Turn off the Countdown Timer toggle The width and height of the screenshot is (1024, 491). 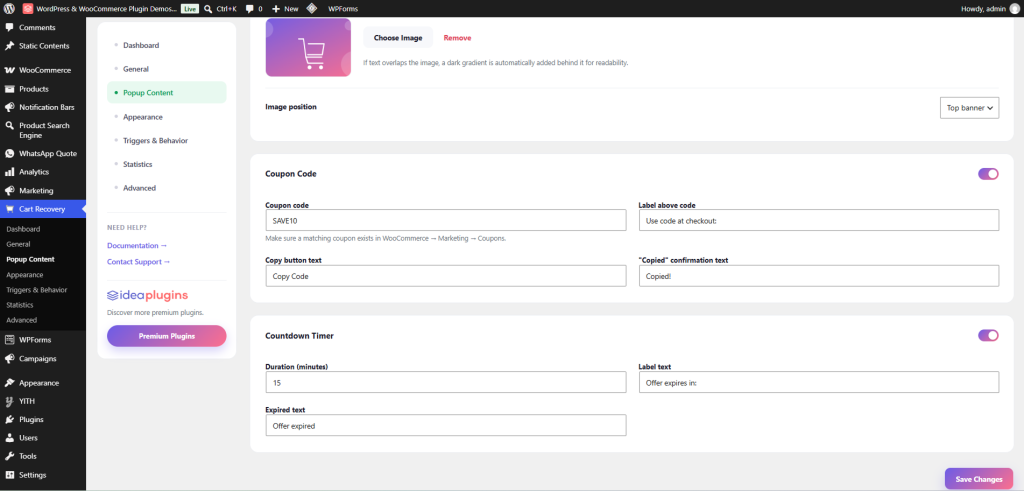click(x=988, y=336)
